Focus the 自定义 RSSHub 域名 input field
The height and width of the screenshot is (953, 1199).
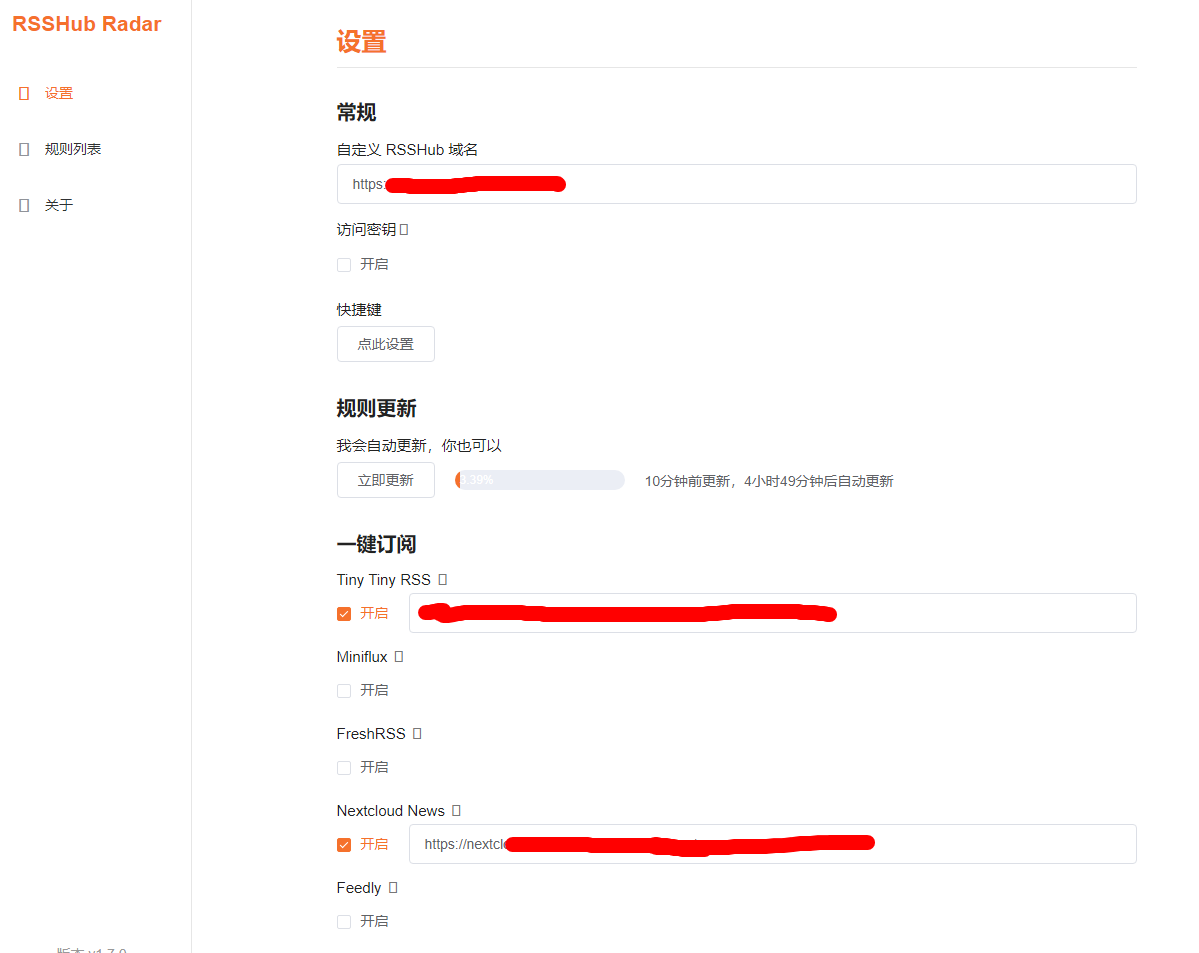tap(736, 184)
